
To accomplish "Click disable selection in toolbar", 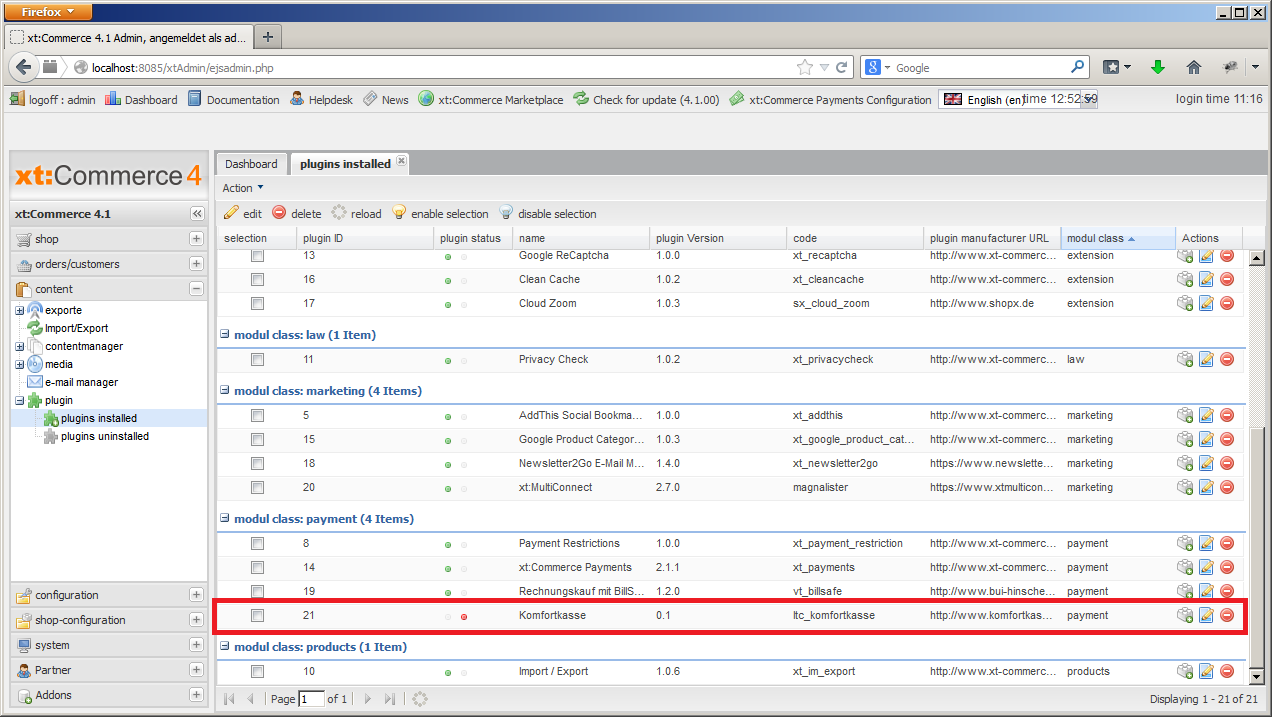I will [547, 213].
